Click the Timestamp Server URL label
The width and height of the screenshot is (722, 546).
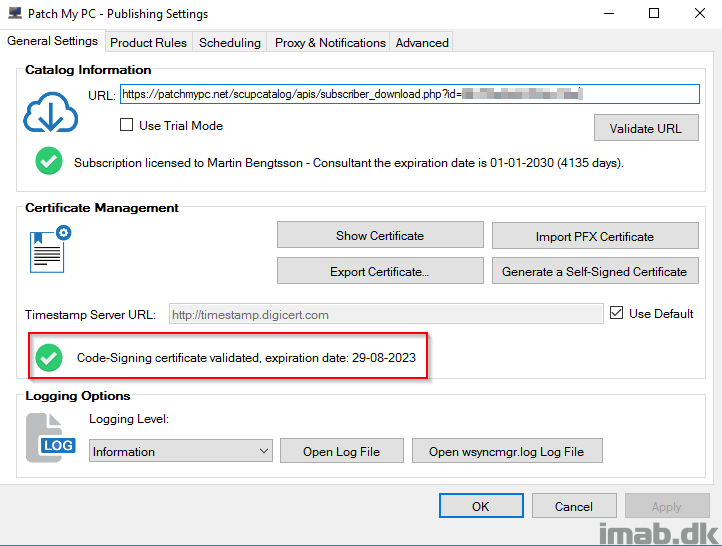[x=90, y=314]
